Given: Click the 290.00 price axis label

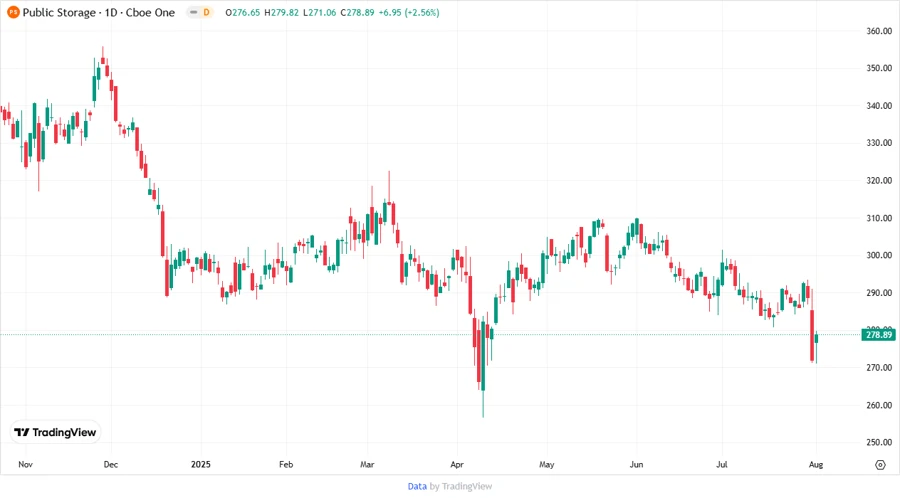Looking at the screenshot, I should (x=879, y=293).
